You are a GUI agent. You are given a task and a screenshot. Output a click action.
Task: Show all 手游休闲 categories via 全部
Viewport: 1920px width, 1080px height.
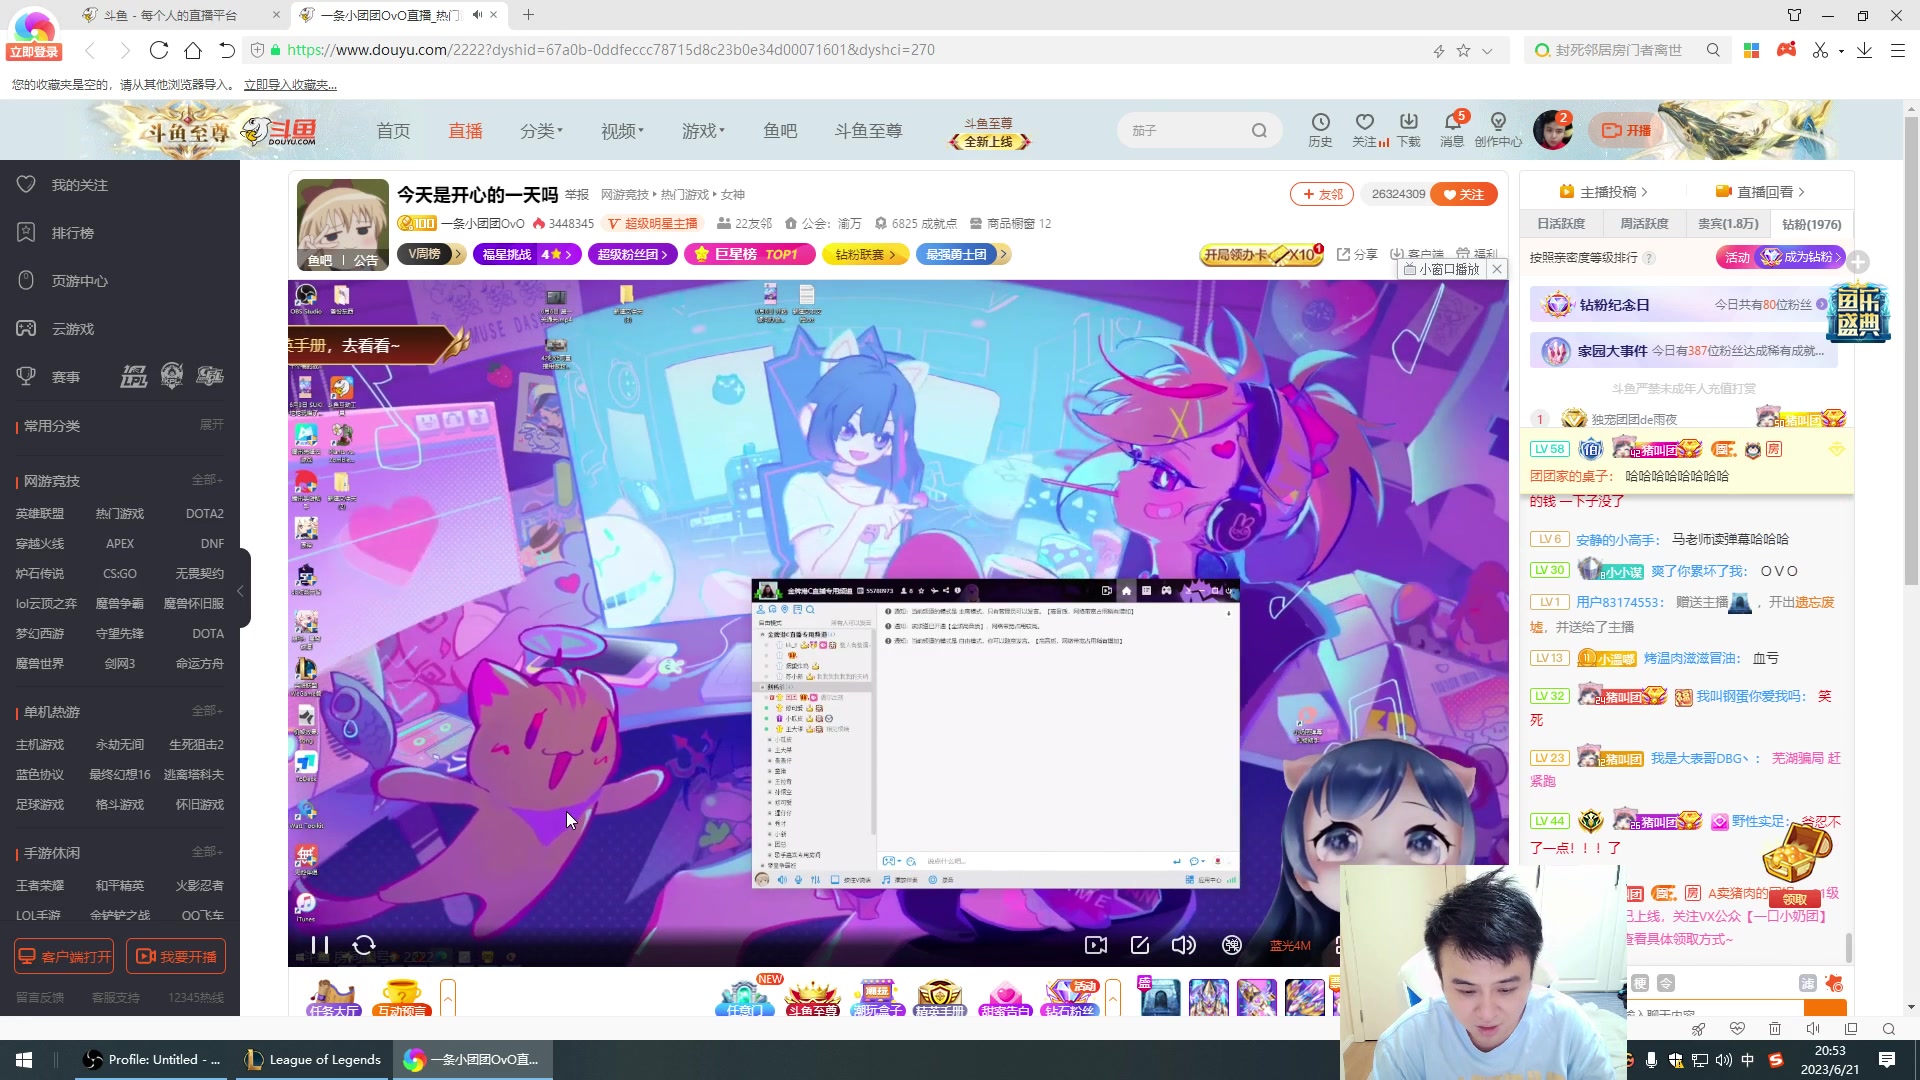[x=207, y=852]
